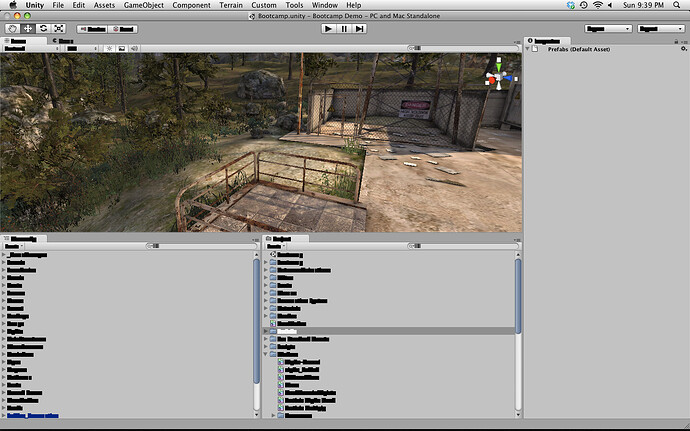The image size is (690, 431).
Task: Open the Tools menu
Action: tap(294, 5)
